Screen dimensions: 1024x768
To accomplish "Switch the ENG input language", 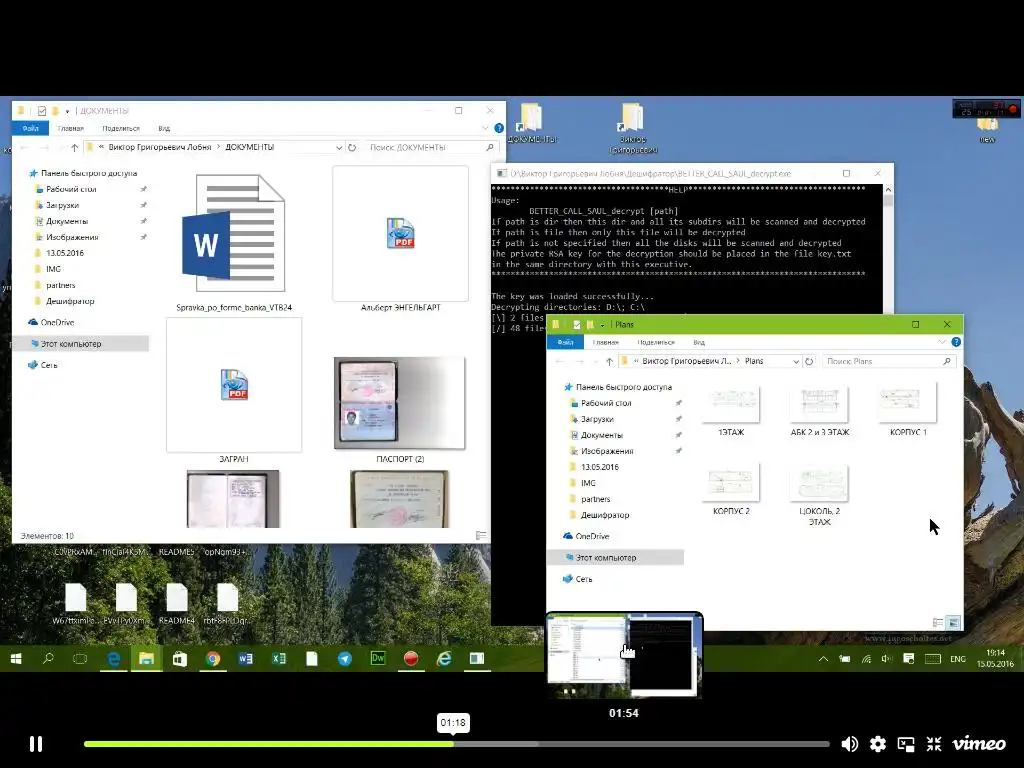I will (957, 659).
